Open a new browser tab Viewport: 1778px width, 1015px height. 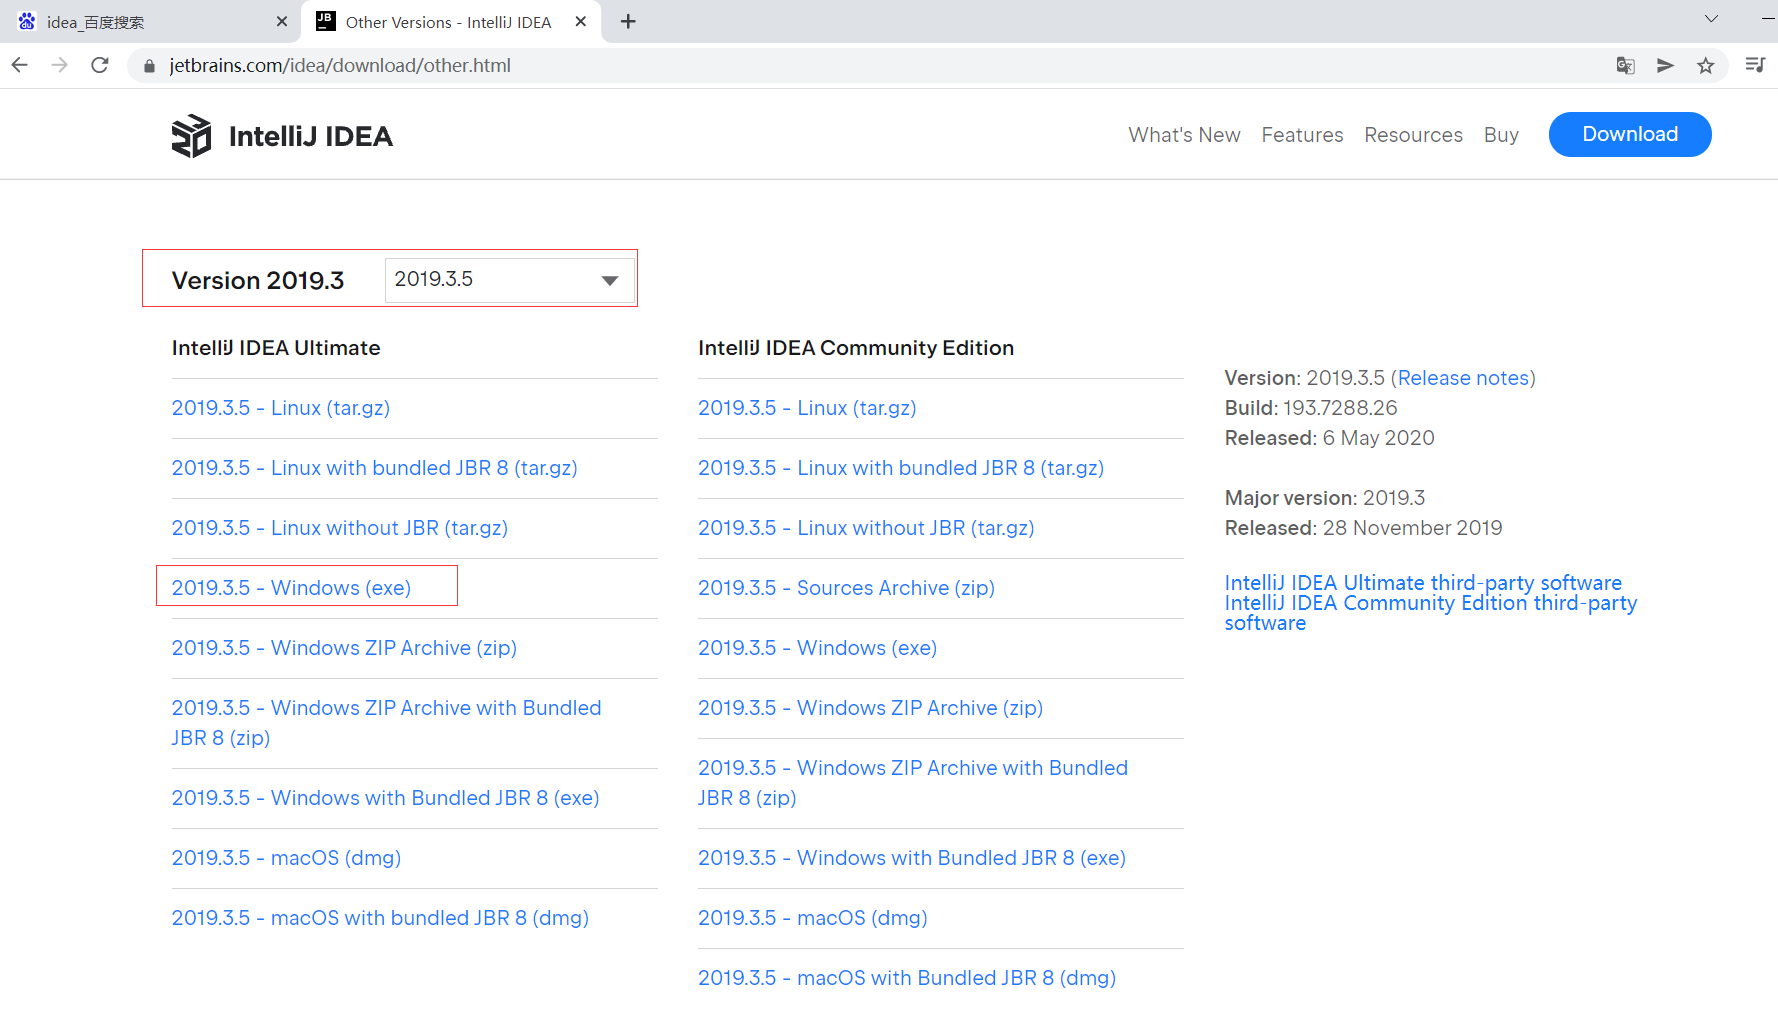point(628,22)
